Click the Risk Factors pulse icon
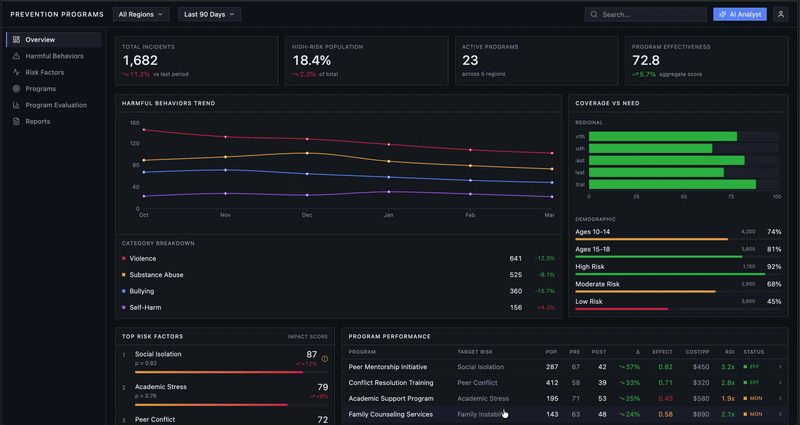Image resolution: width=800 pixels, height=425 pixels. pos(16,72)
